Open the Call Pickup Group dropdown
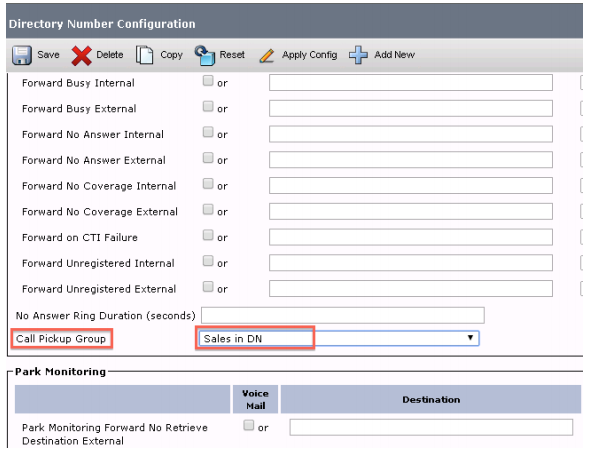This screenshot has height=464, width=590. [x=339, y=338]
